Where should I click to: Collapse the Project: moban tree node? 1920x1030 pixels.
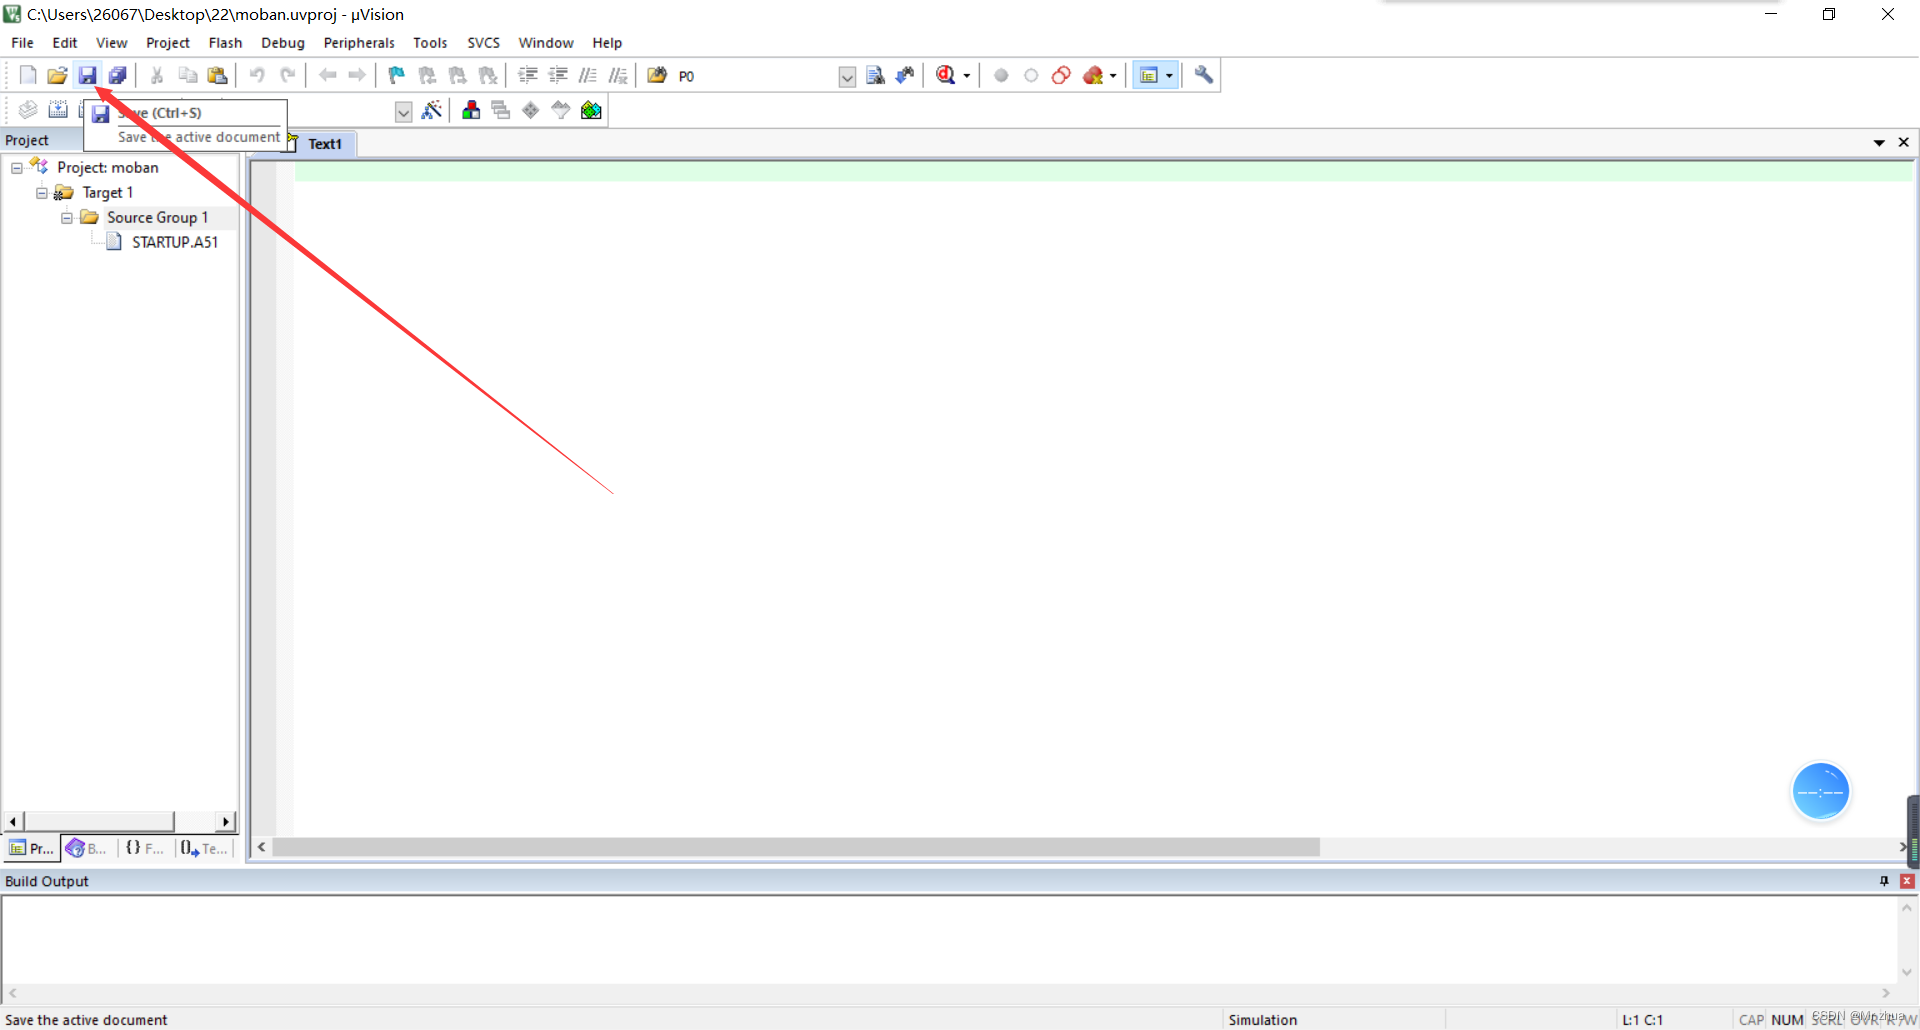click(17, 168)
